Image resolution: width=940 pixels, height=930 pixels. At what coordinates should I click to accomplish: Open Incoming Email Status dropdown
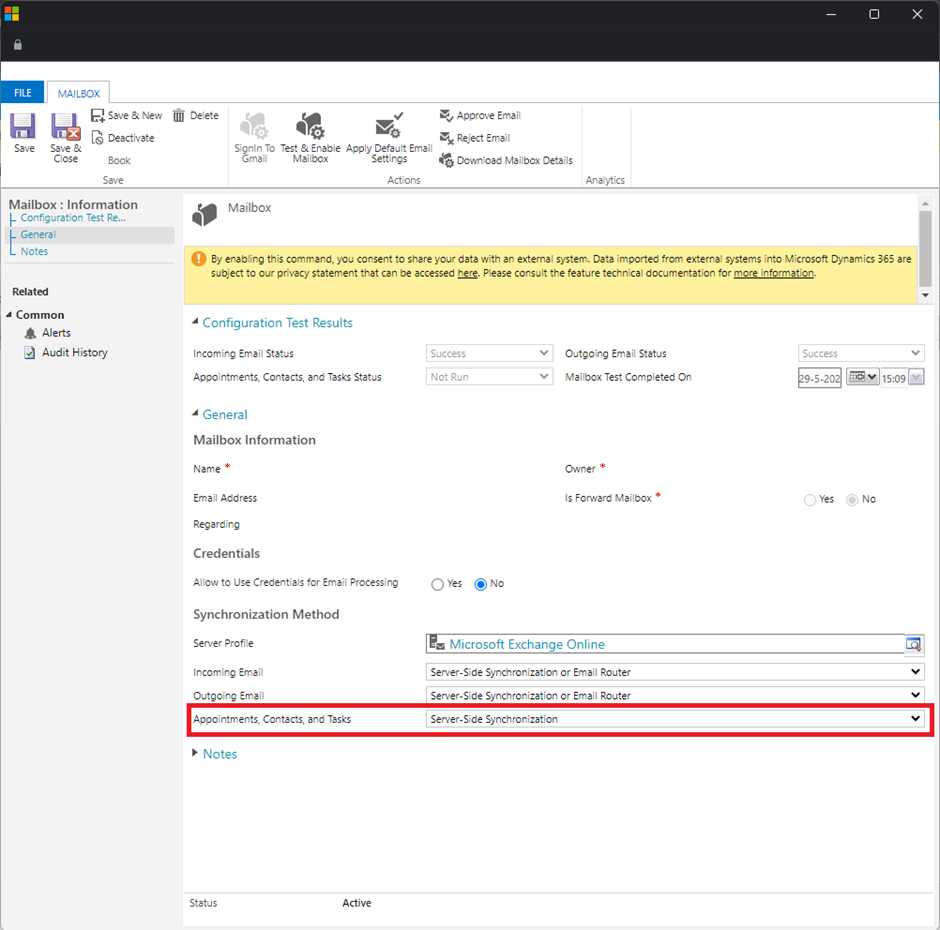489,353
